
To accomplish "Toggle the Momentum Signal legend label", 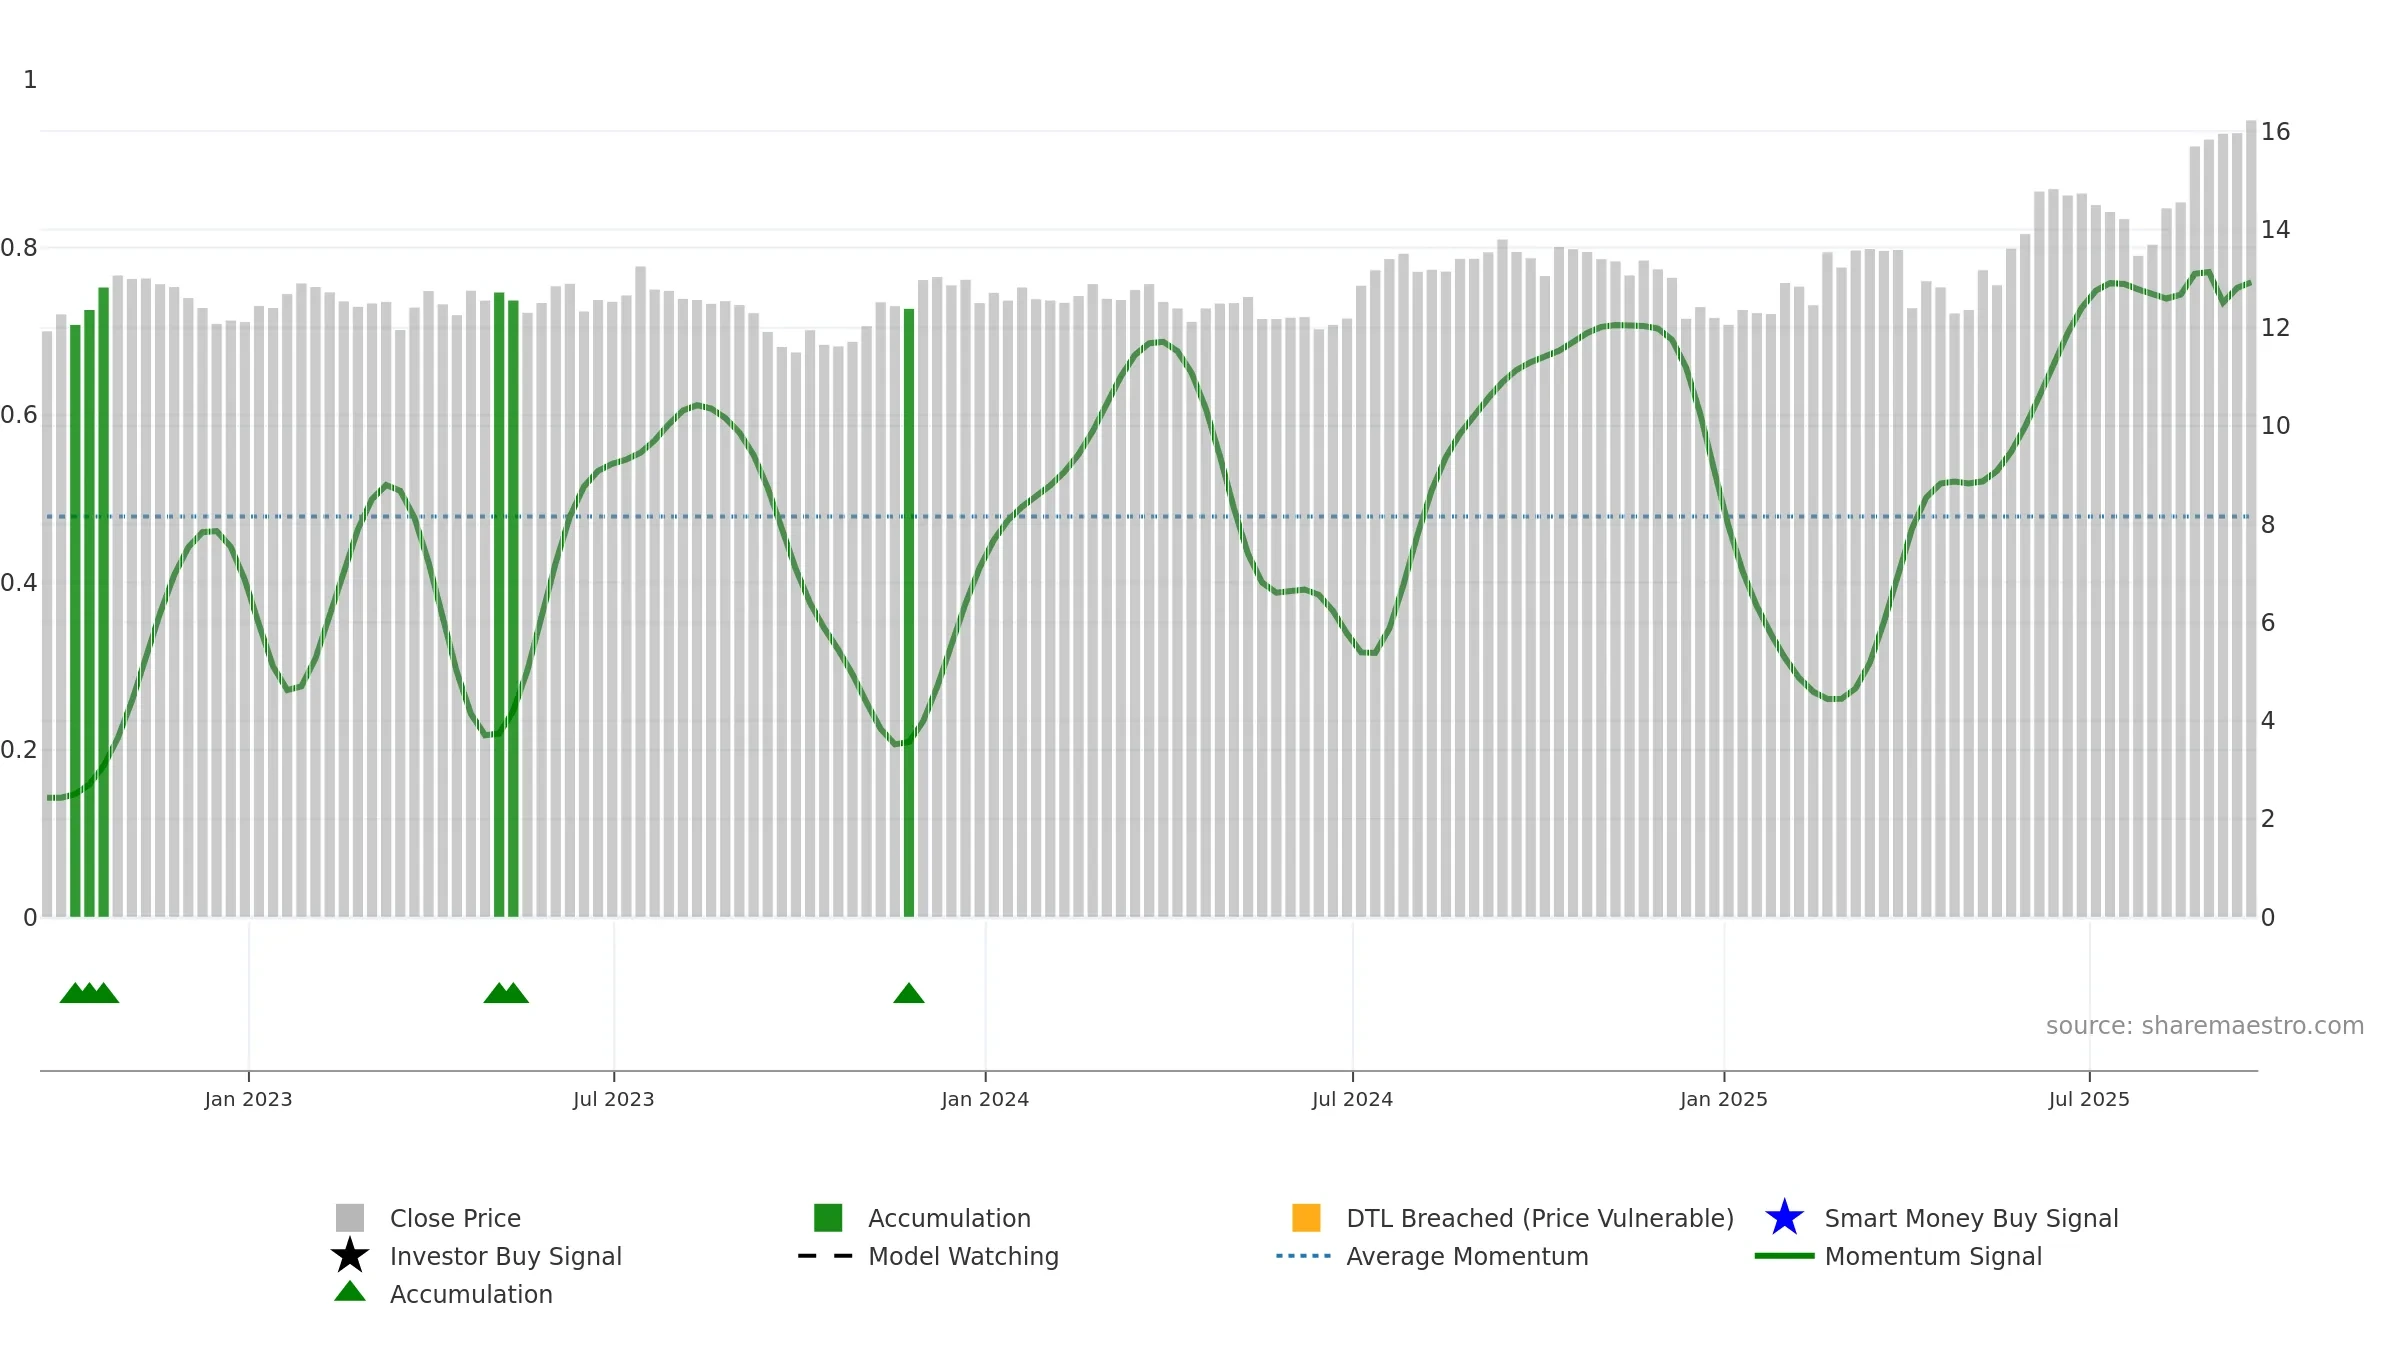I will (x=1933, y=1256).
